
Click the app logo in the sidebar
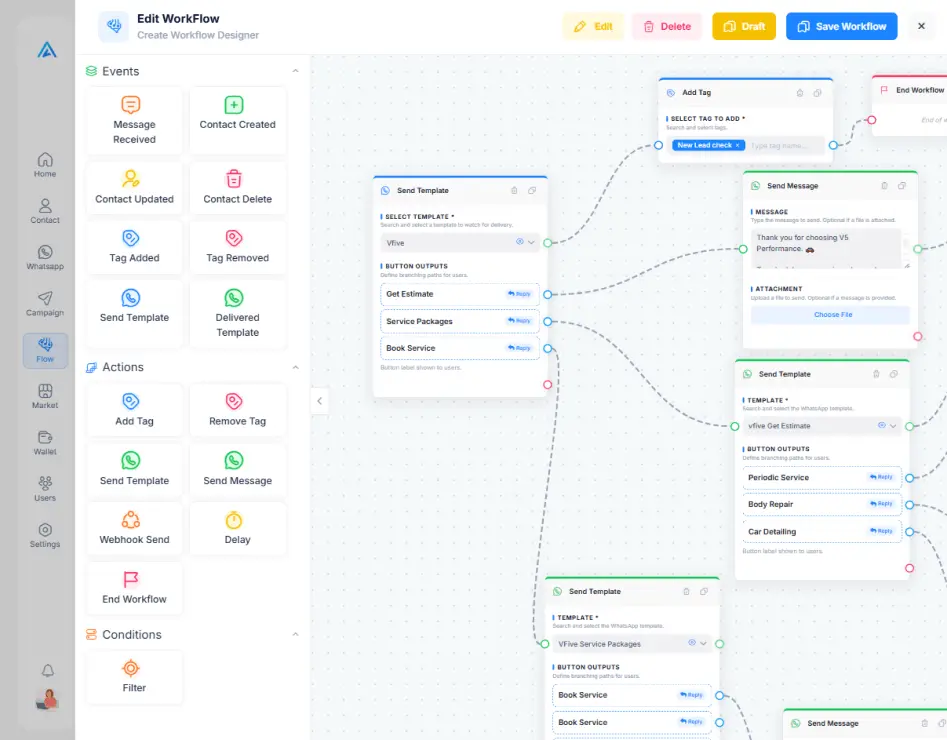(x=47, y=50)
